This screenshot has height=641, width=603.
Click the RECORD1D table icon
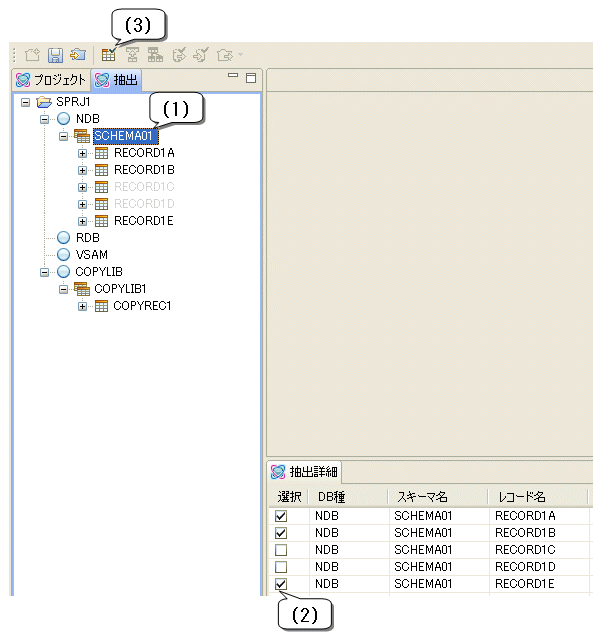tap(101, 204)
